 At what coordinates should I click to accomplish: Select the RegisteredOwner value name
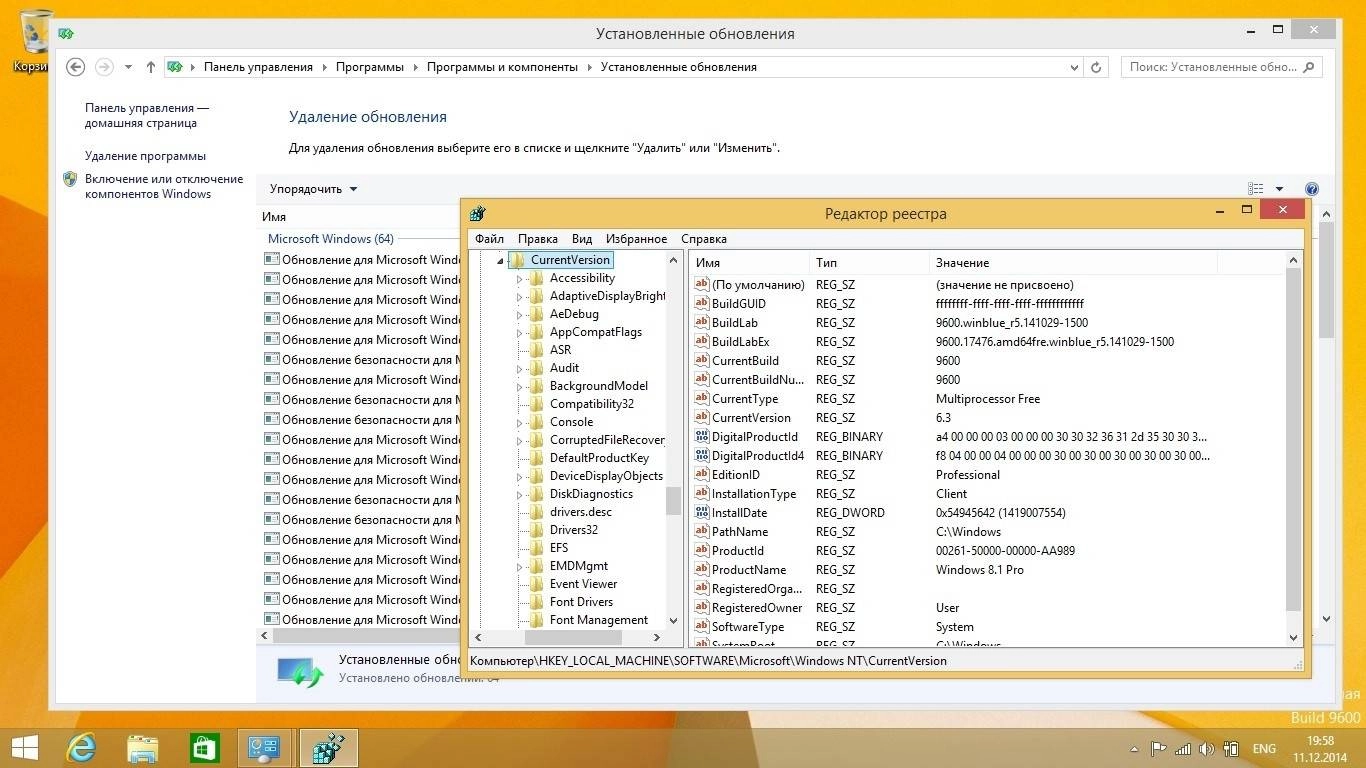757,608
